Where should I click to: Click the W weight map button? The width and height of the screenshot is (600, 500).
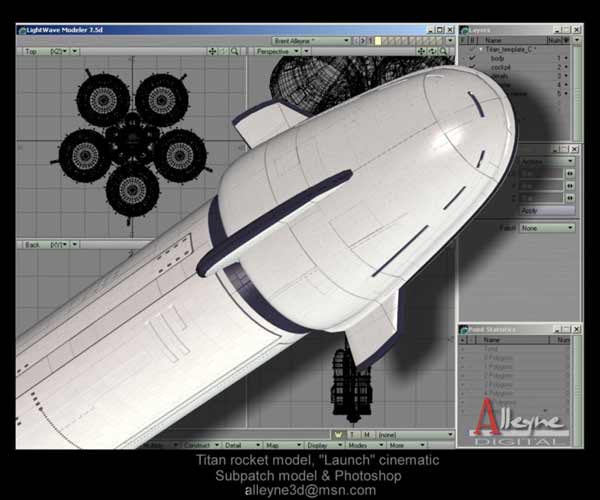pos(338,435)
